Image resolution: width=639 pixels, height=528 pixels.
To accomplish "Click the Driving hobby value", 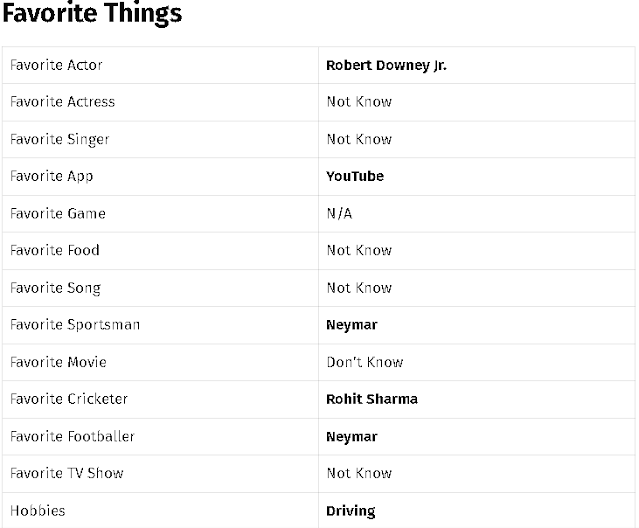I will 350,511.
